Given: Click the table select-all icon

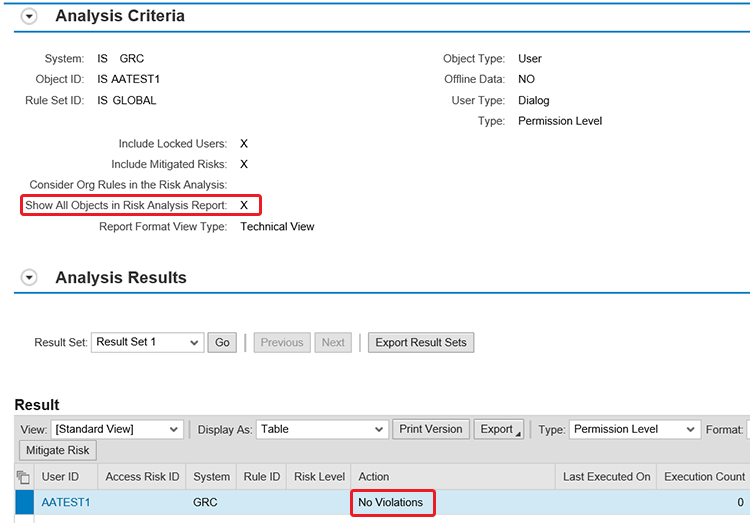Looking at the screenshot, I should tap(24, 477).
